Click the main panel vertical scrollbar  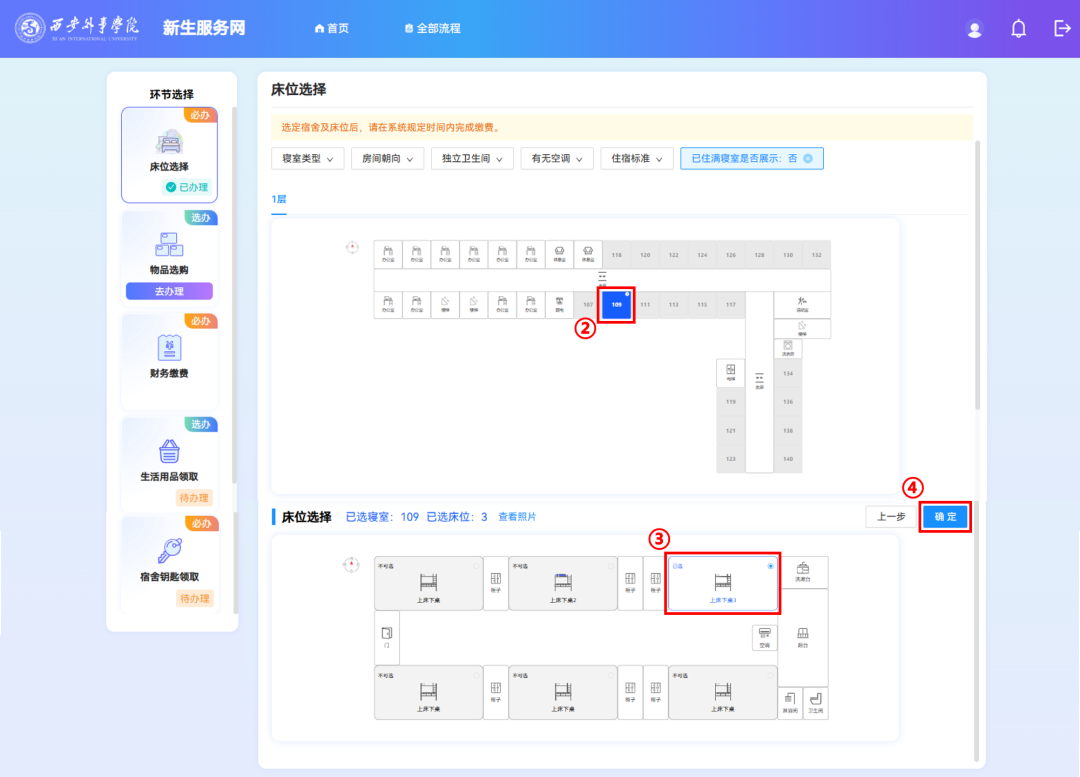click(977, 276)
